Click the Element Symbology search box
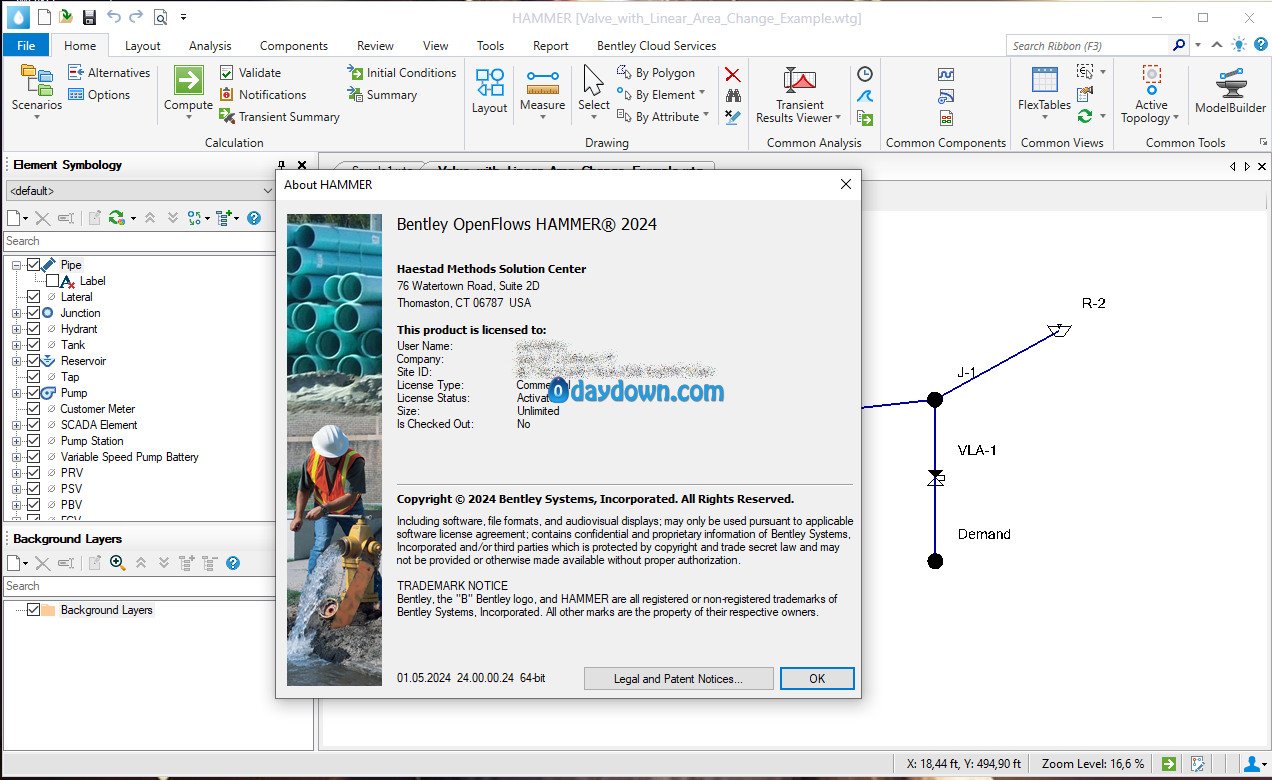Viewport: 1272px width, 780px height. click(x=139, y=241)
